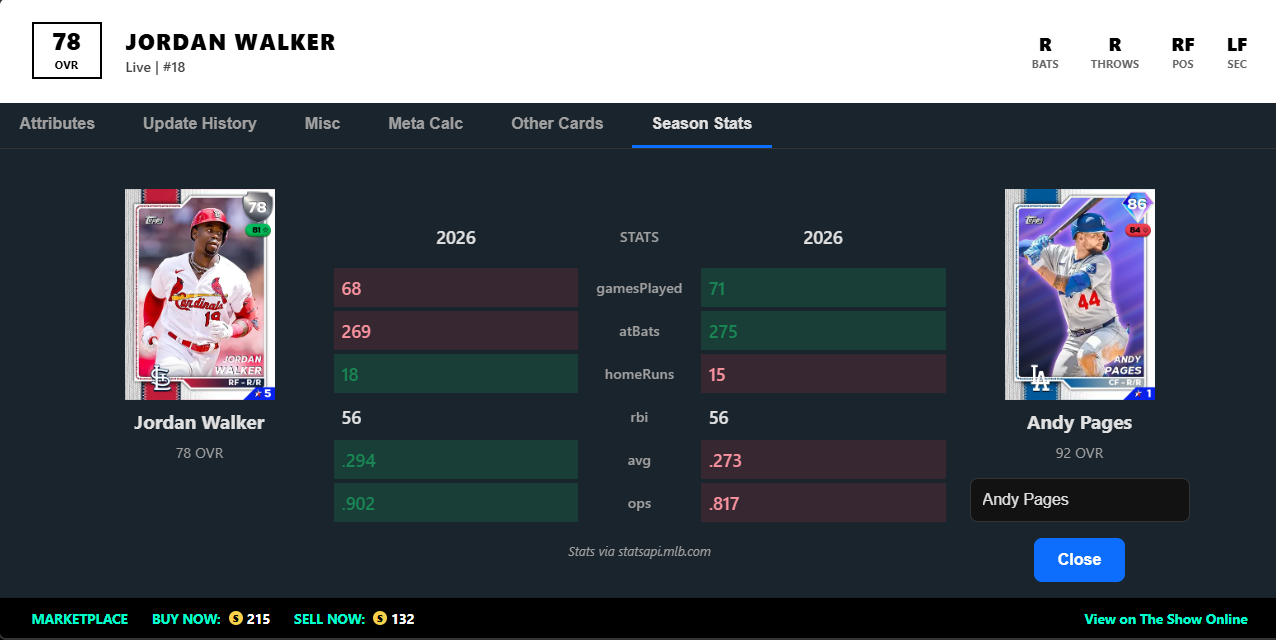
Task: Click Andy Pages' homeRuns value 15
Action: tap(823, 374)
